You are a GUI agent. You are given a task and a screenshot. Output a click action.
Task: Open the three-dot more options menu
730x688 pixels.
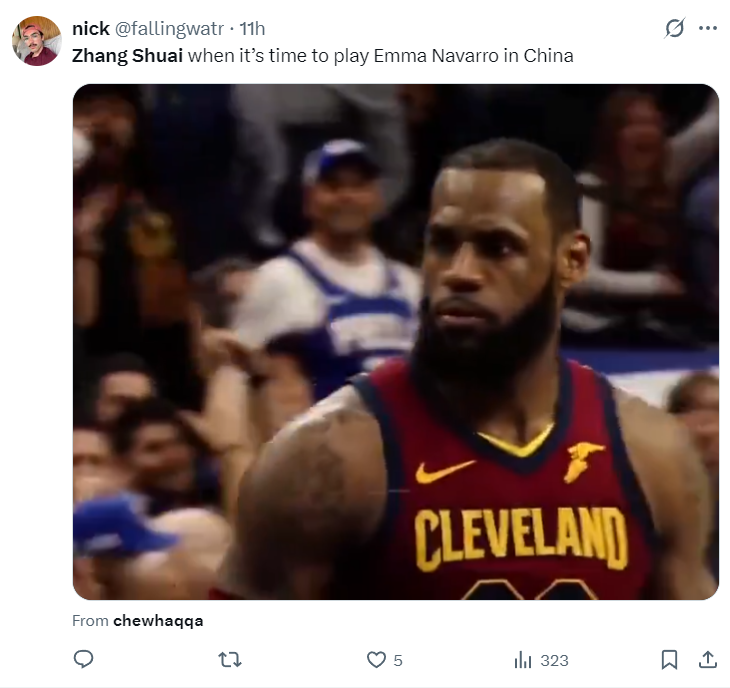coord(708,29)
